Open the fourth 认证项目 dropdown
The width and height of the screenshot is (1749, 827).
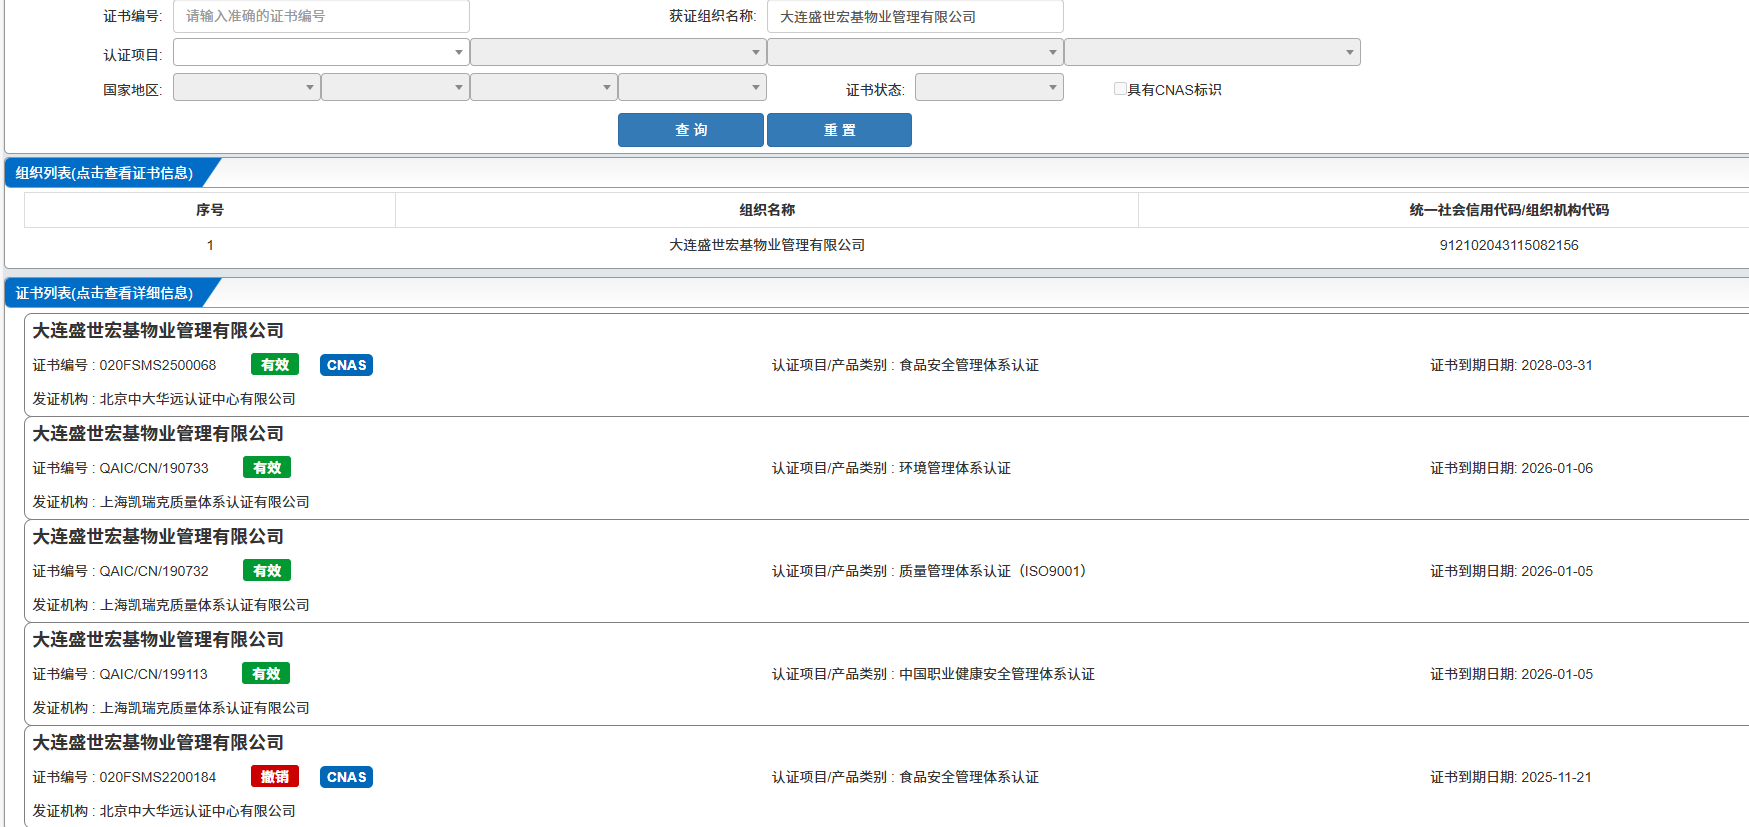1212,52
